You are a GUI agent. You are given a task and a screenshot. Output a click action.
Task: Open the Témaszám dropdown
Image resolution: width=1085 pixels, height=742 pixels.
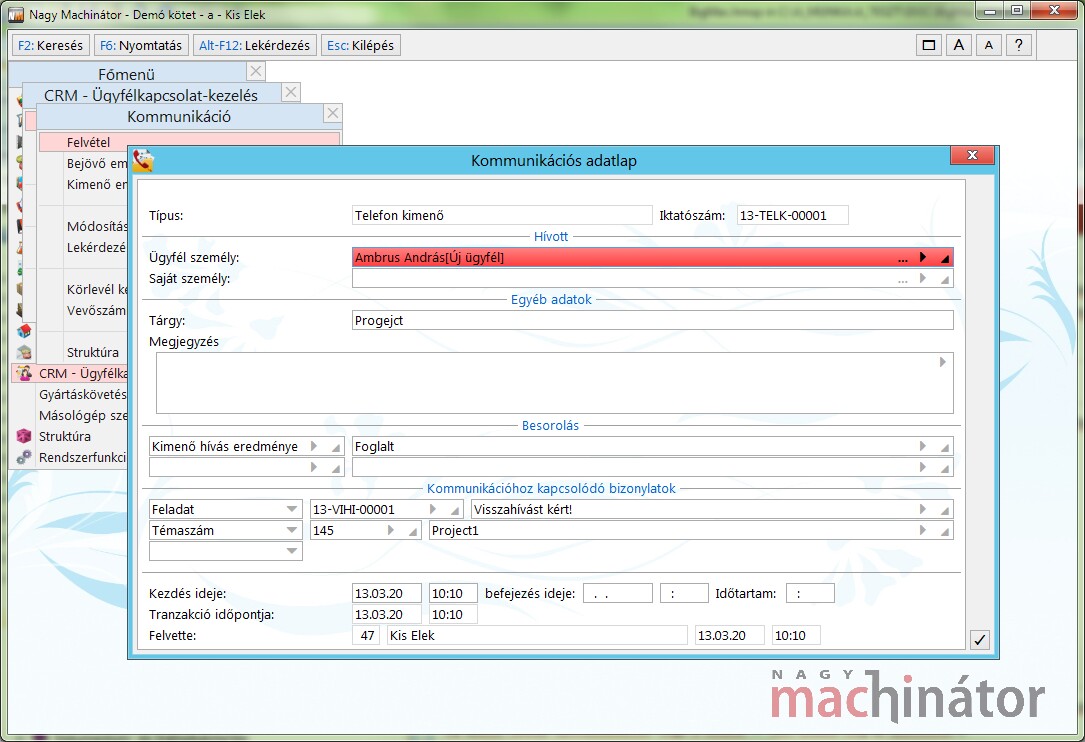(x=292, y=530)
